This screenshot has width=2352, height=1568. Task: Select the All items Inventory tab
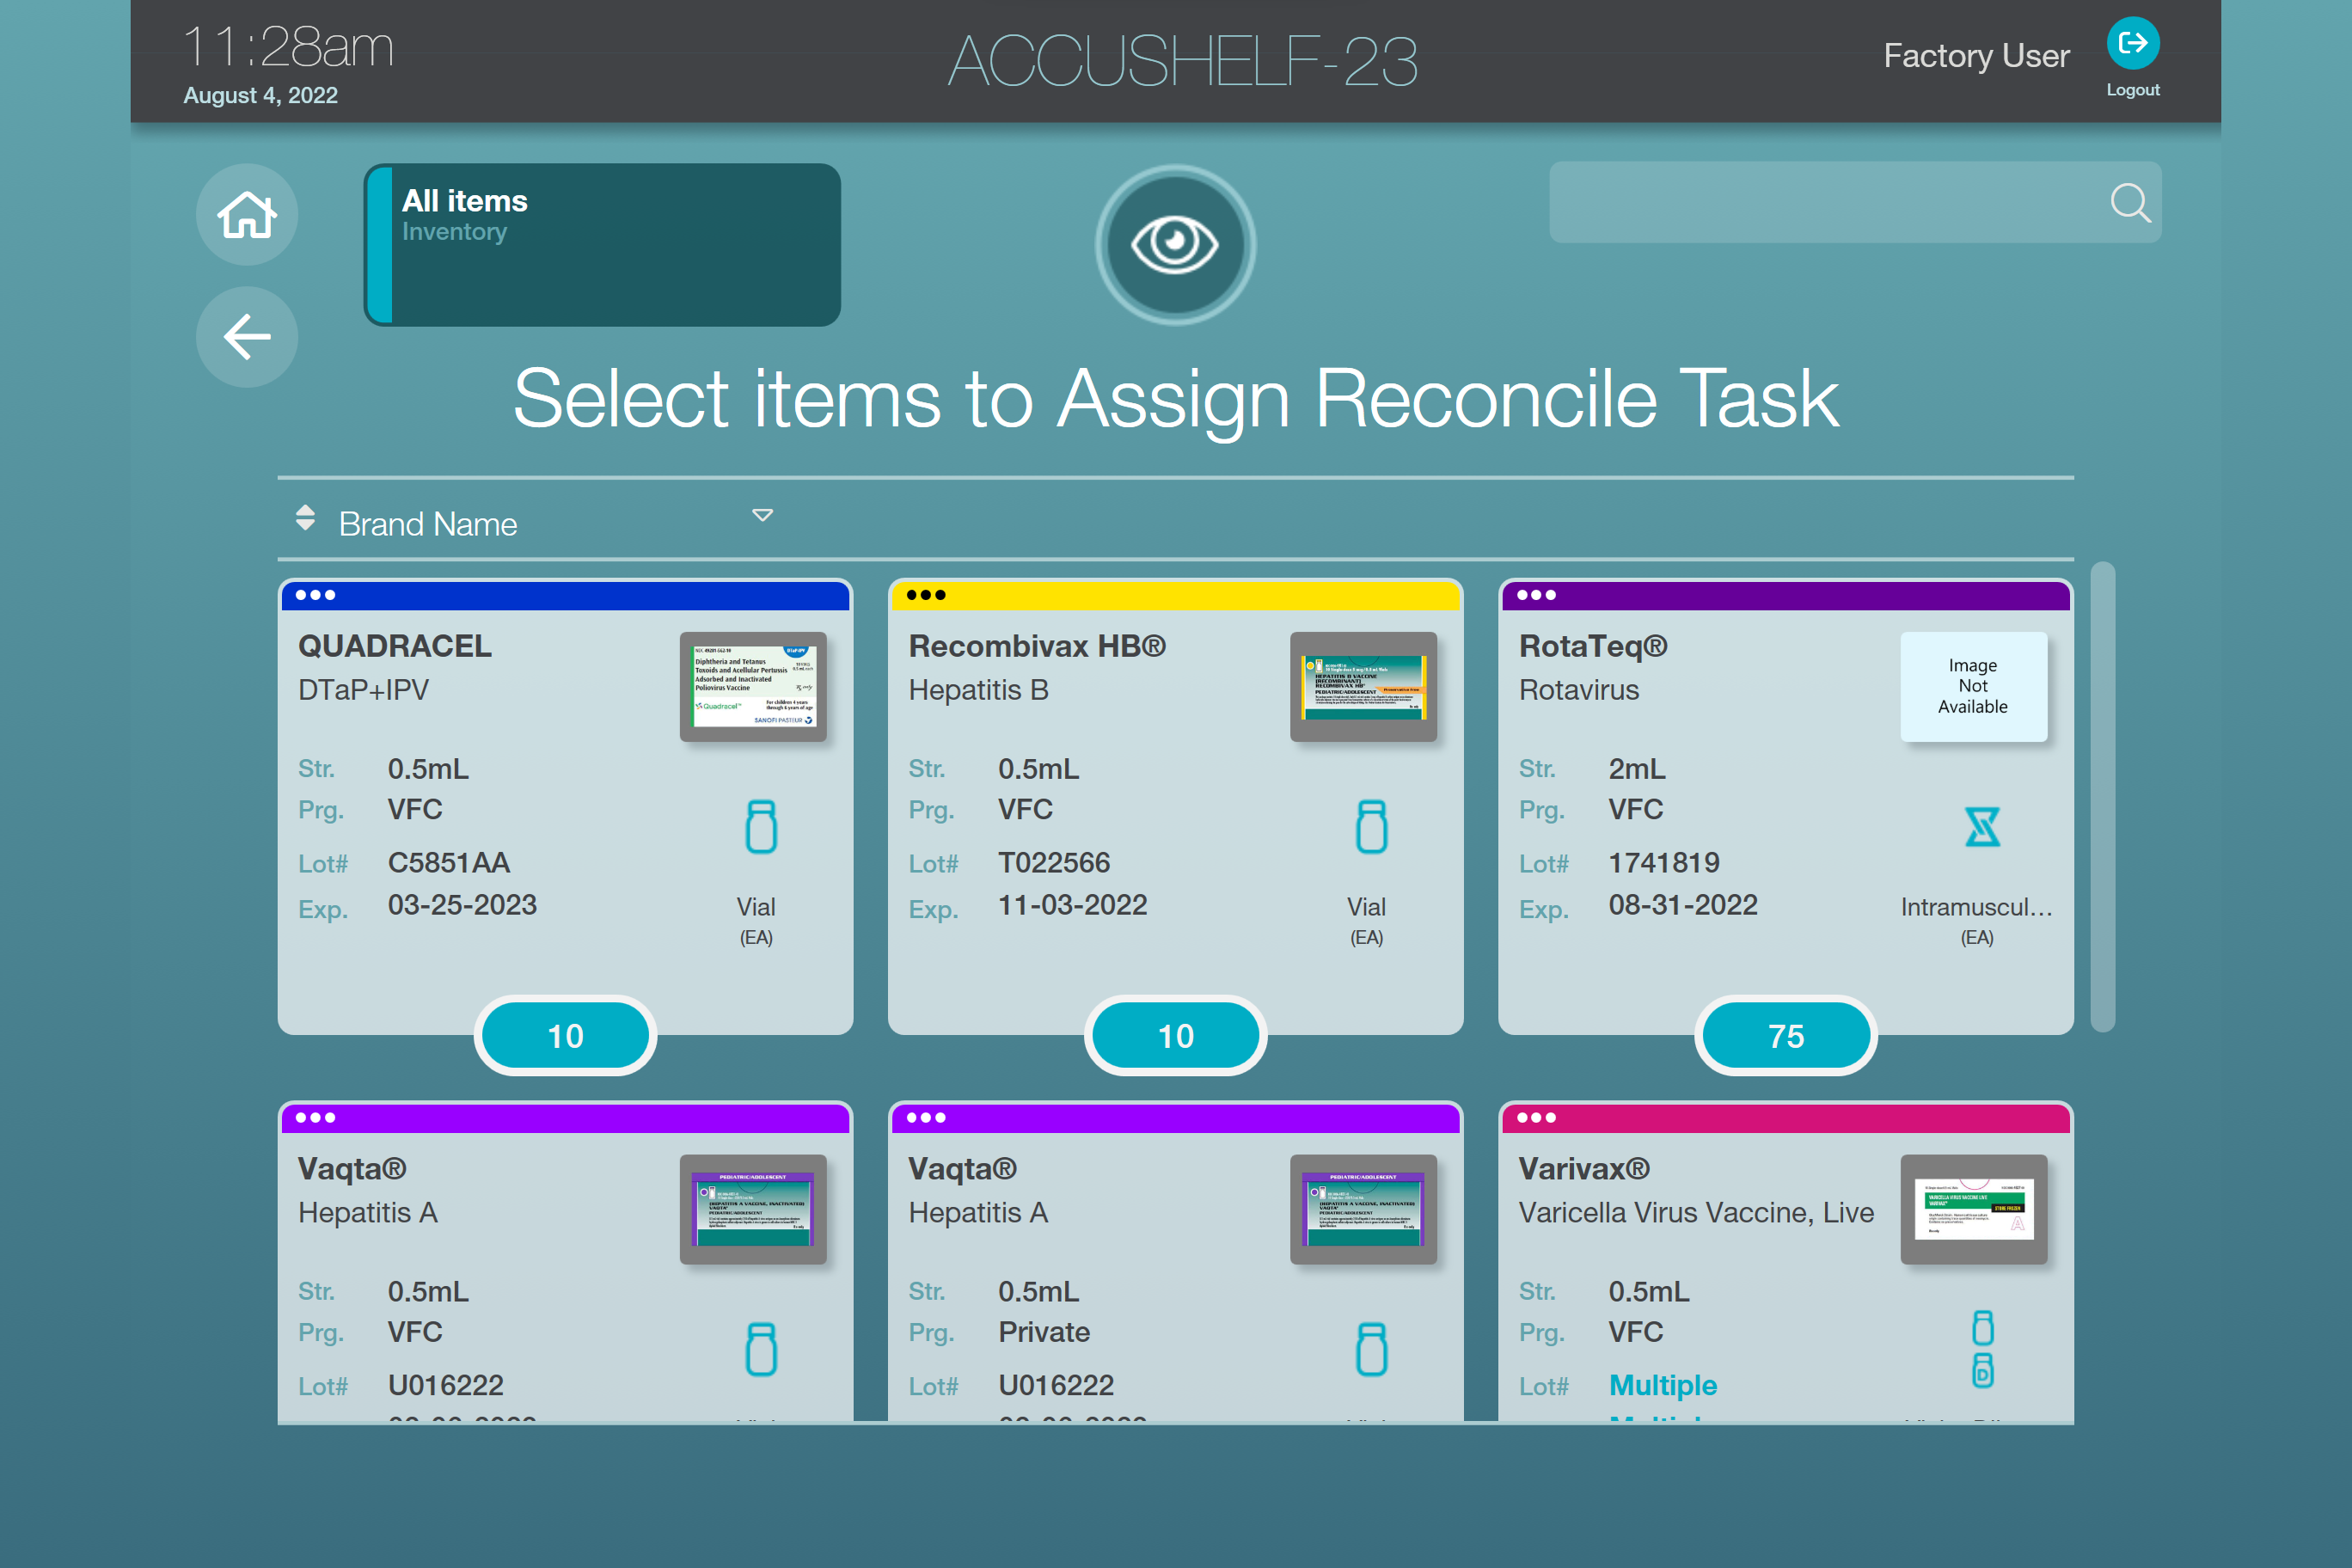coord(602,245)
